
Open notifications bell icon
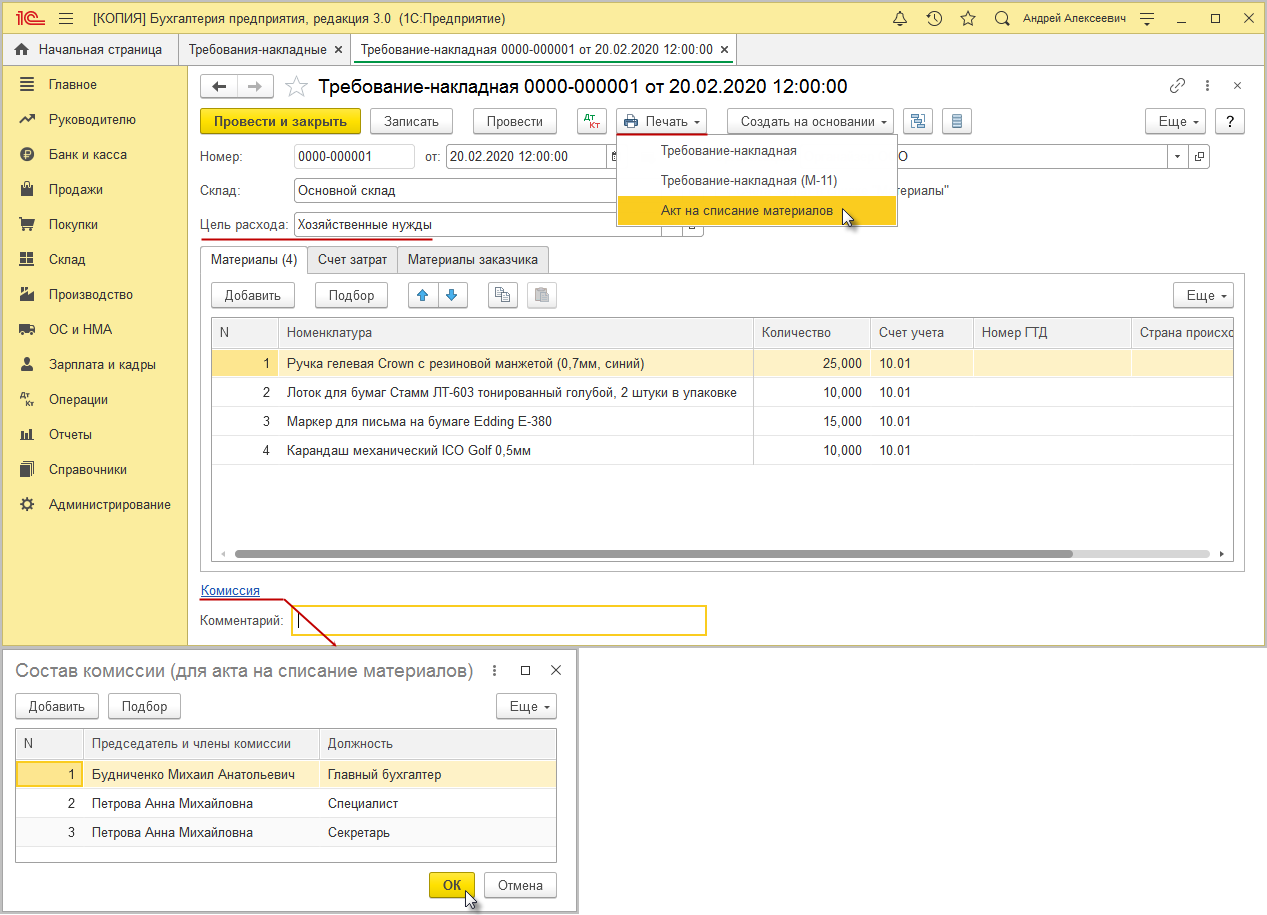click(x=900, y=19)
